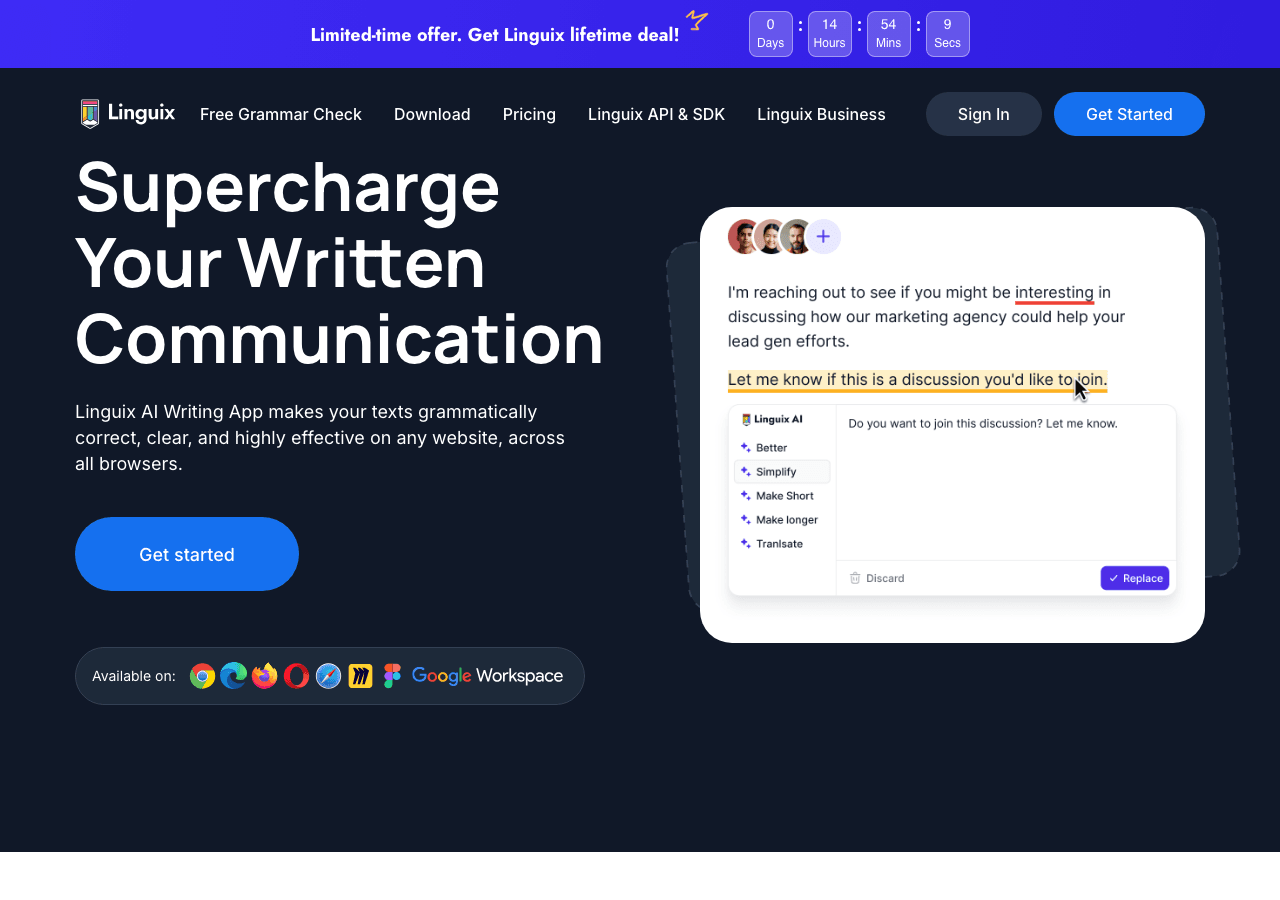The height and width of the screenshot is (900, 1280).
Task: Click the Miro app icon
Action: point(360,676)
